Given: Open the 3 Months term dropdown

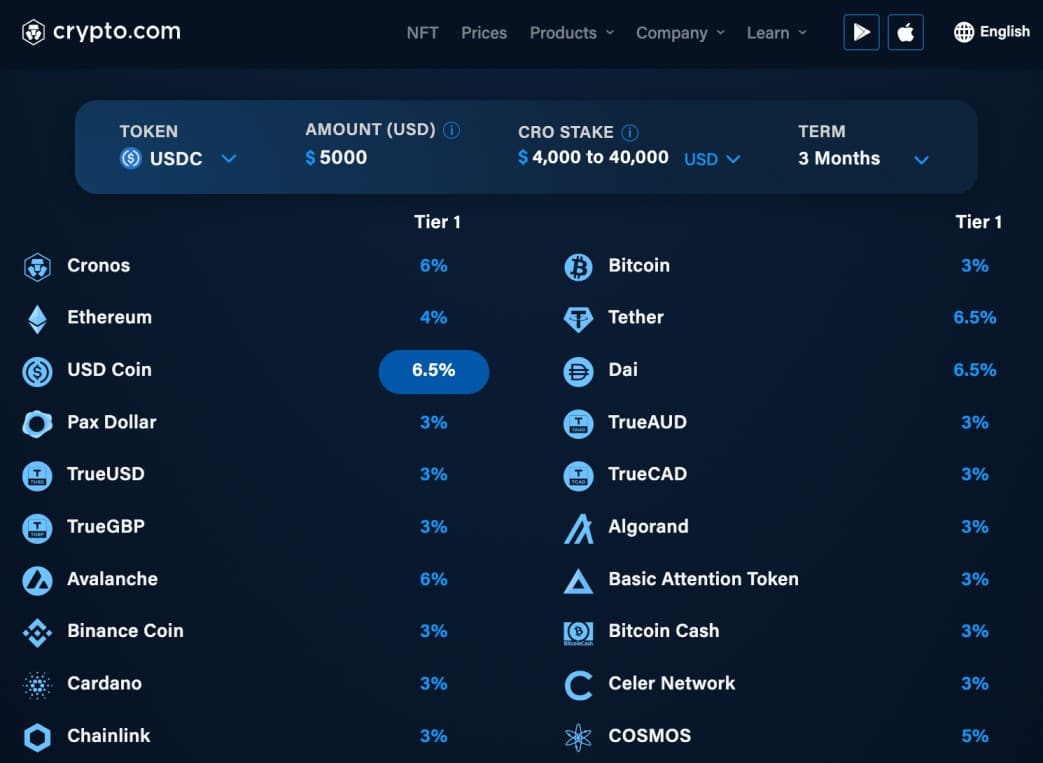Looking at the screenshot, I should (863, 158).
